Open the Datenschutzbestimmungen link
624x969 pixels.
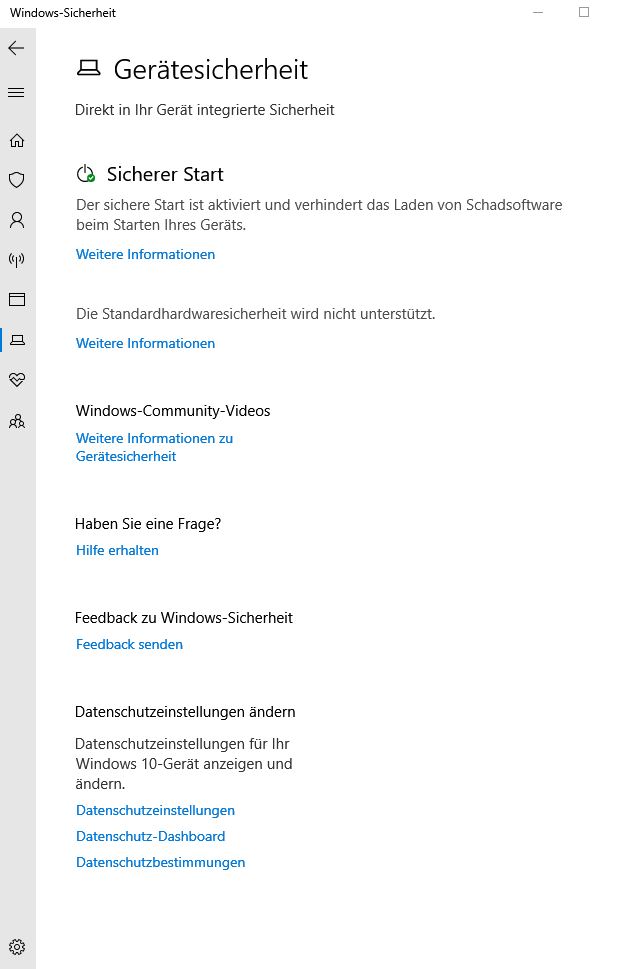pos(161,862)
